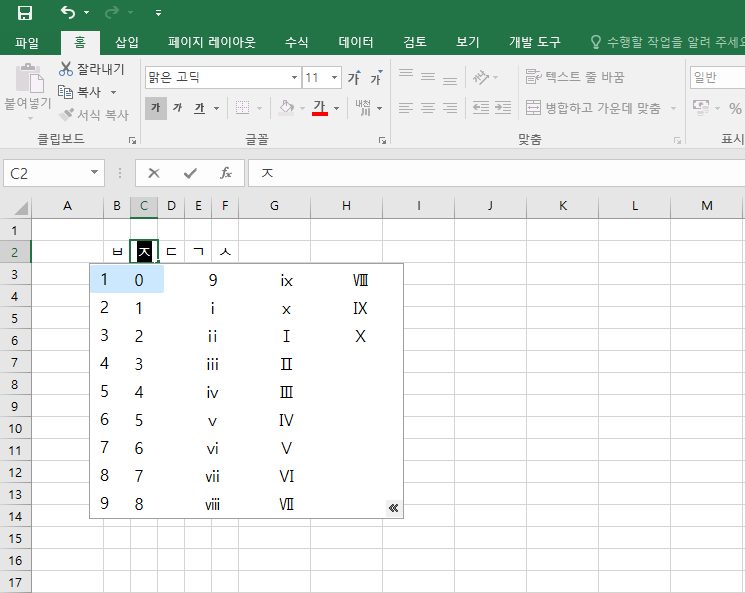The height and width of the screenshot is (593, 745).
Task: Click middle align icon
Action: (x=428, y=77)
